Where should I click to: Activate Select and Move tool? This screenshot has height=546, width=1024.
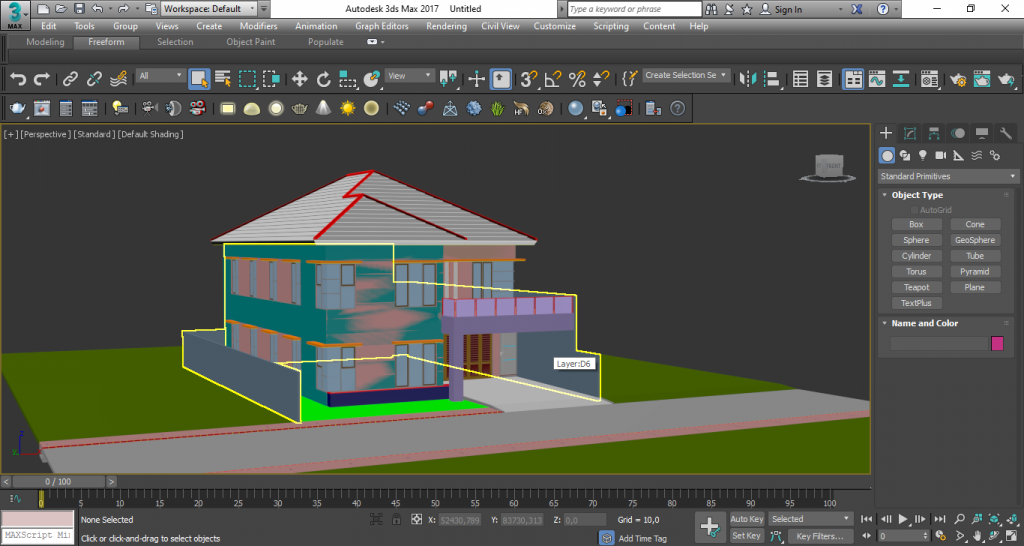point(299,79)
